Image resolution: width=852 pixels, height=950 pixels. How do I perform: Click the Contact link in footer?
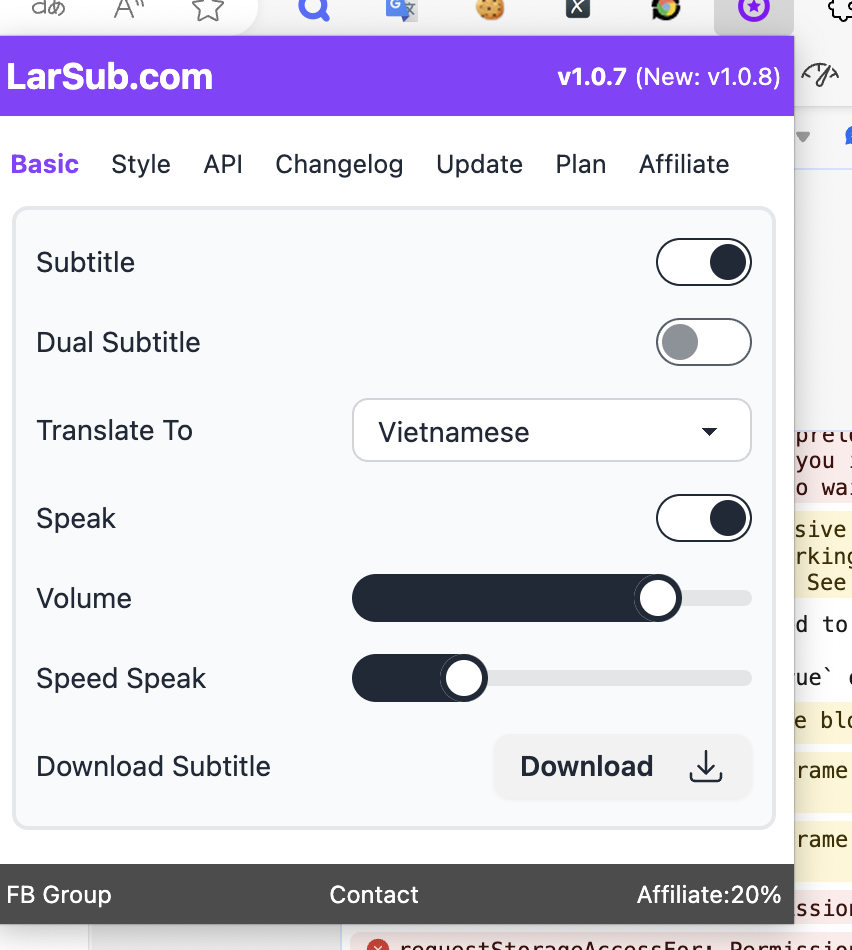pos(374,894)
